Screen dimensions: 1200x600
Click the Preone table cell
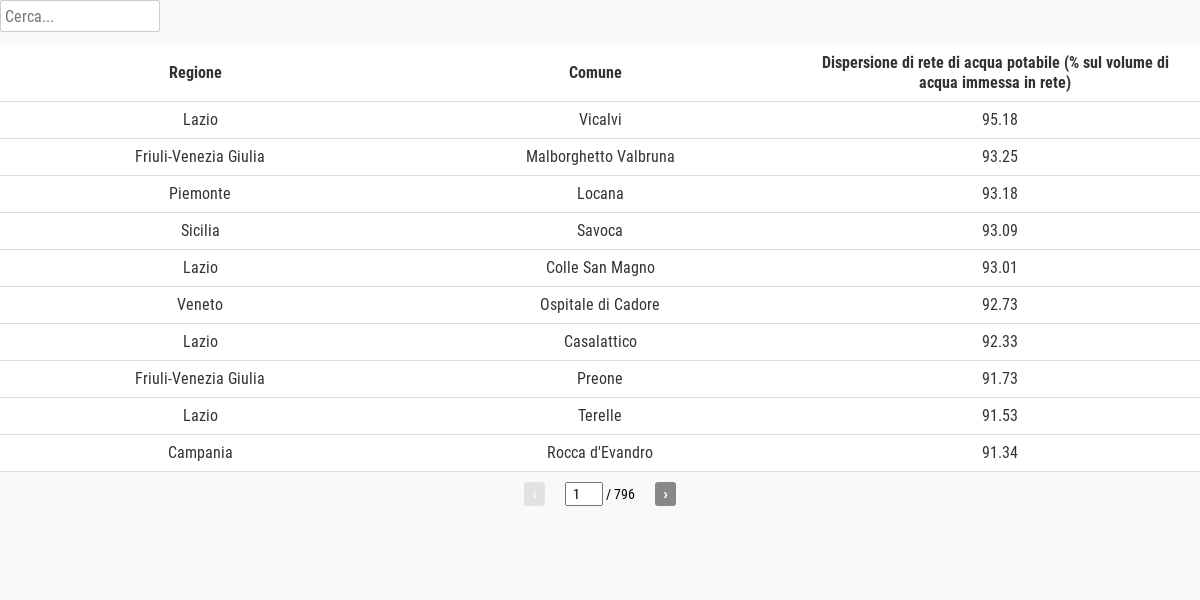point(600,379)
